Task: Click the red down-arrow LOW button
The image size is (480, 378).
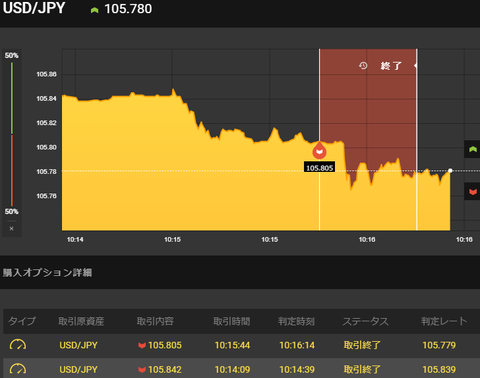Action: tap(472, 191)
